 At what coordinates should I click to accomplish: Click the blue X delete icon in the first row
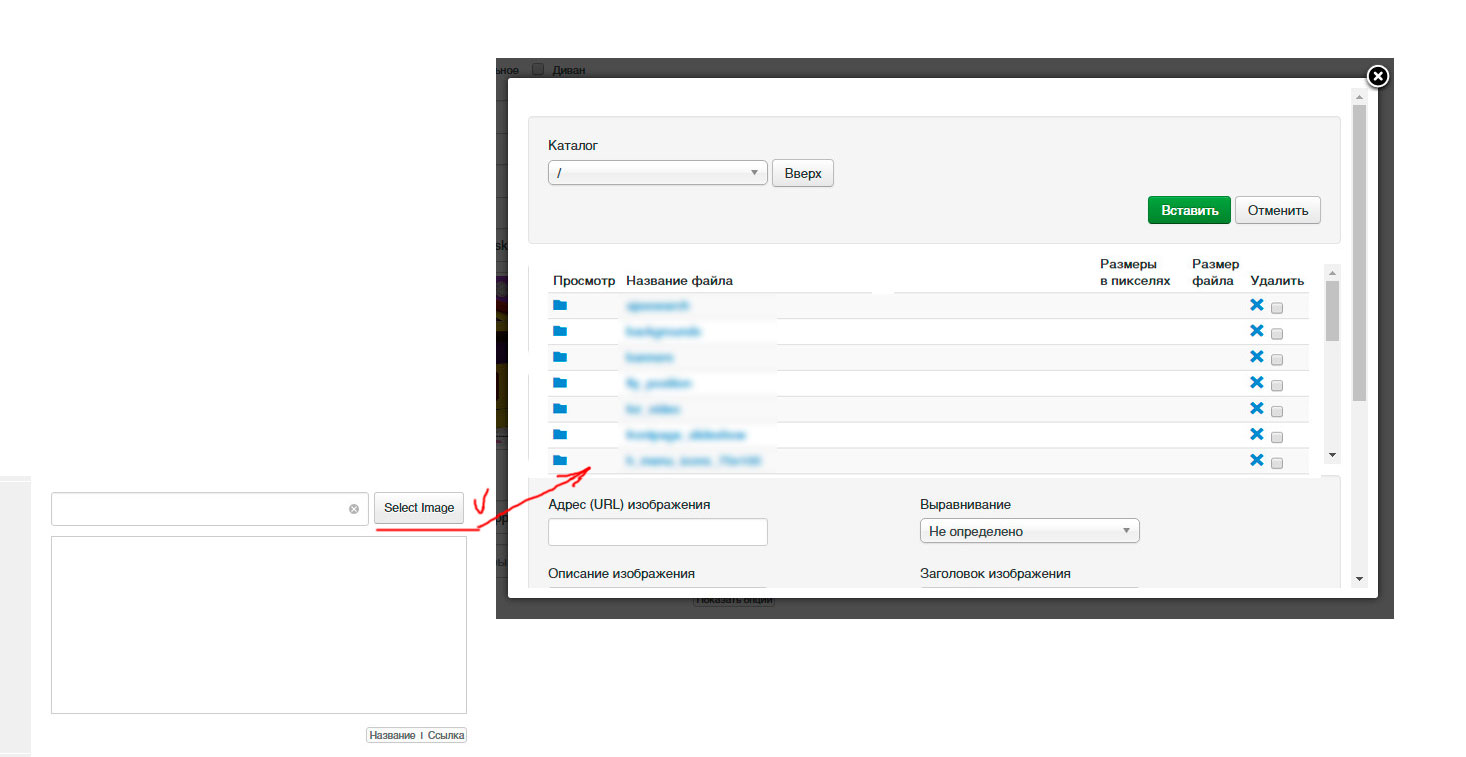pyautogui.click(x=1257, y=305)
